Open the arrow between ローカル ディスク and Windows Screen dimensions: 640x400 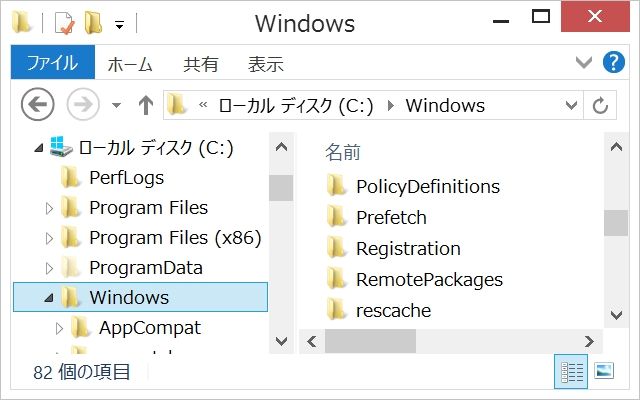[x=391, y=106]
